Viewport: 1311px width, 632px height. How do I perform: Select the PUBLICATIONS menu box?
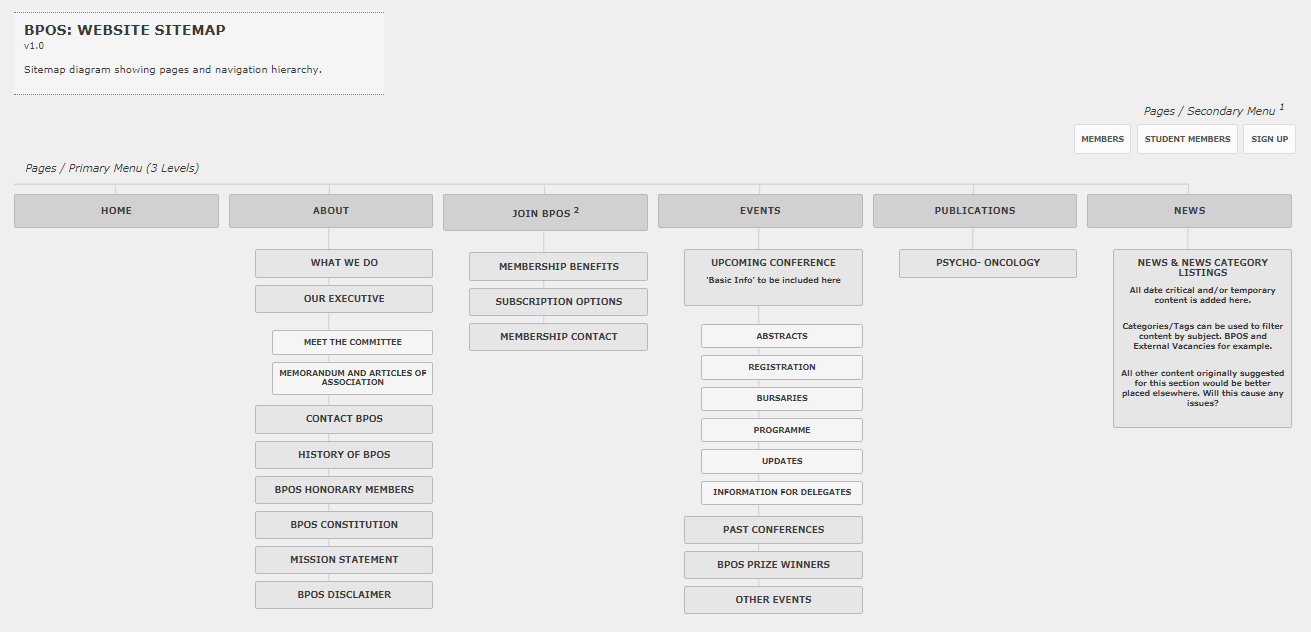[x=974, y=211]
